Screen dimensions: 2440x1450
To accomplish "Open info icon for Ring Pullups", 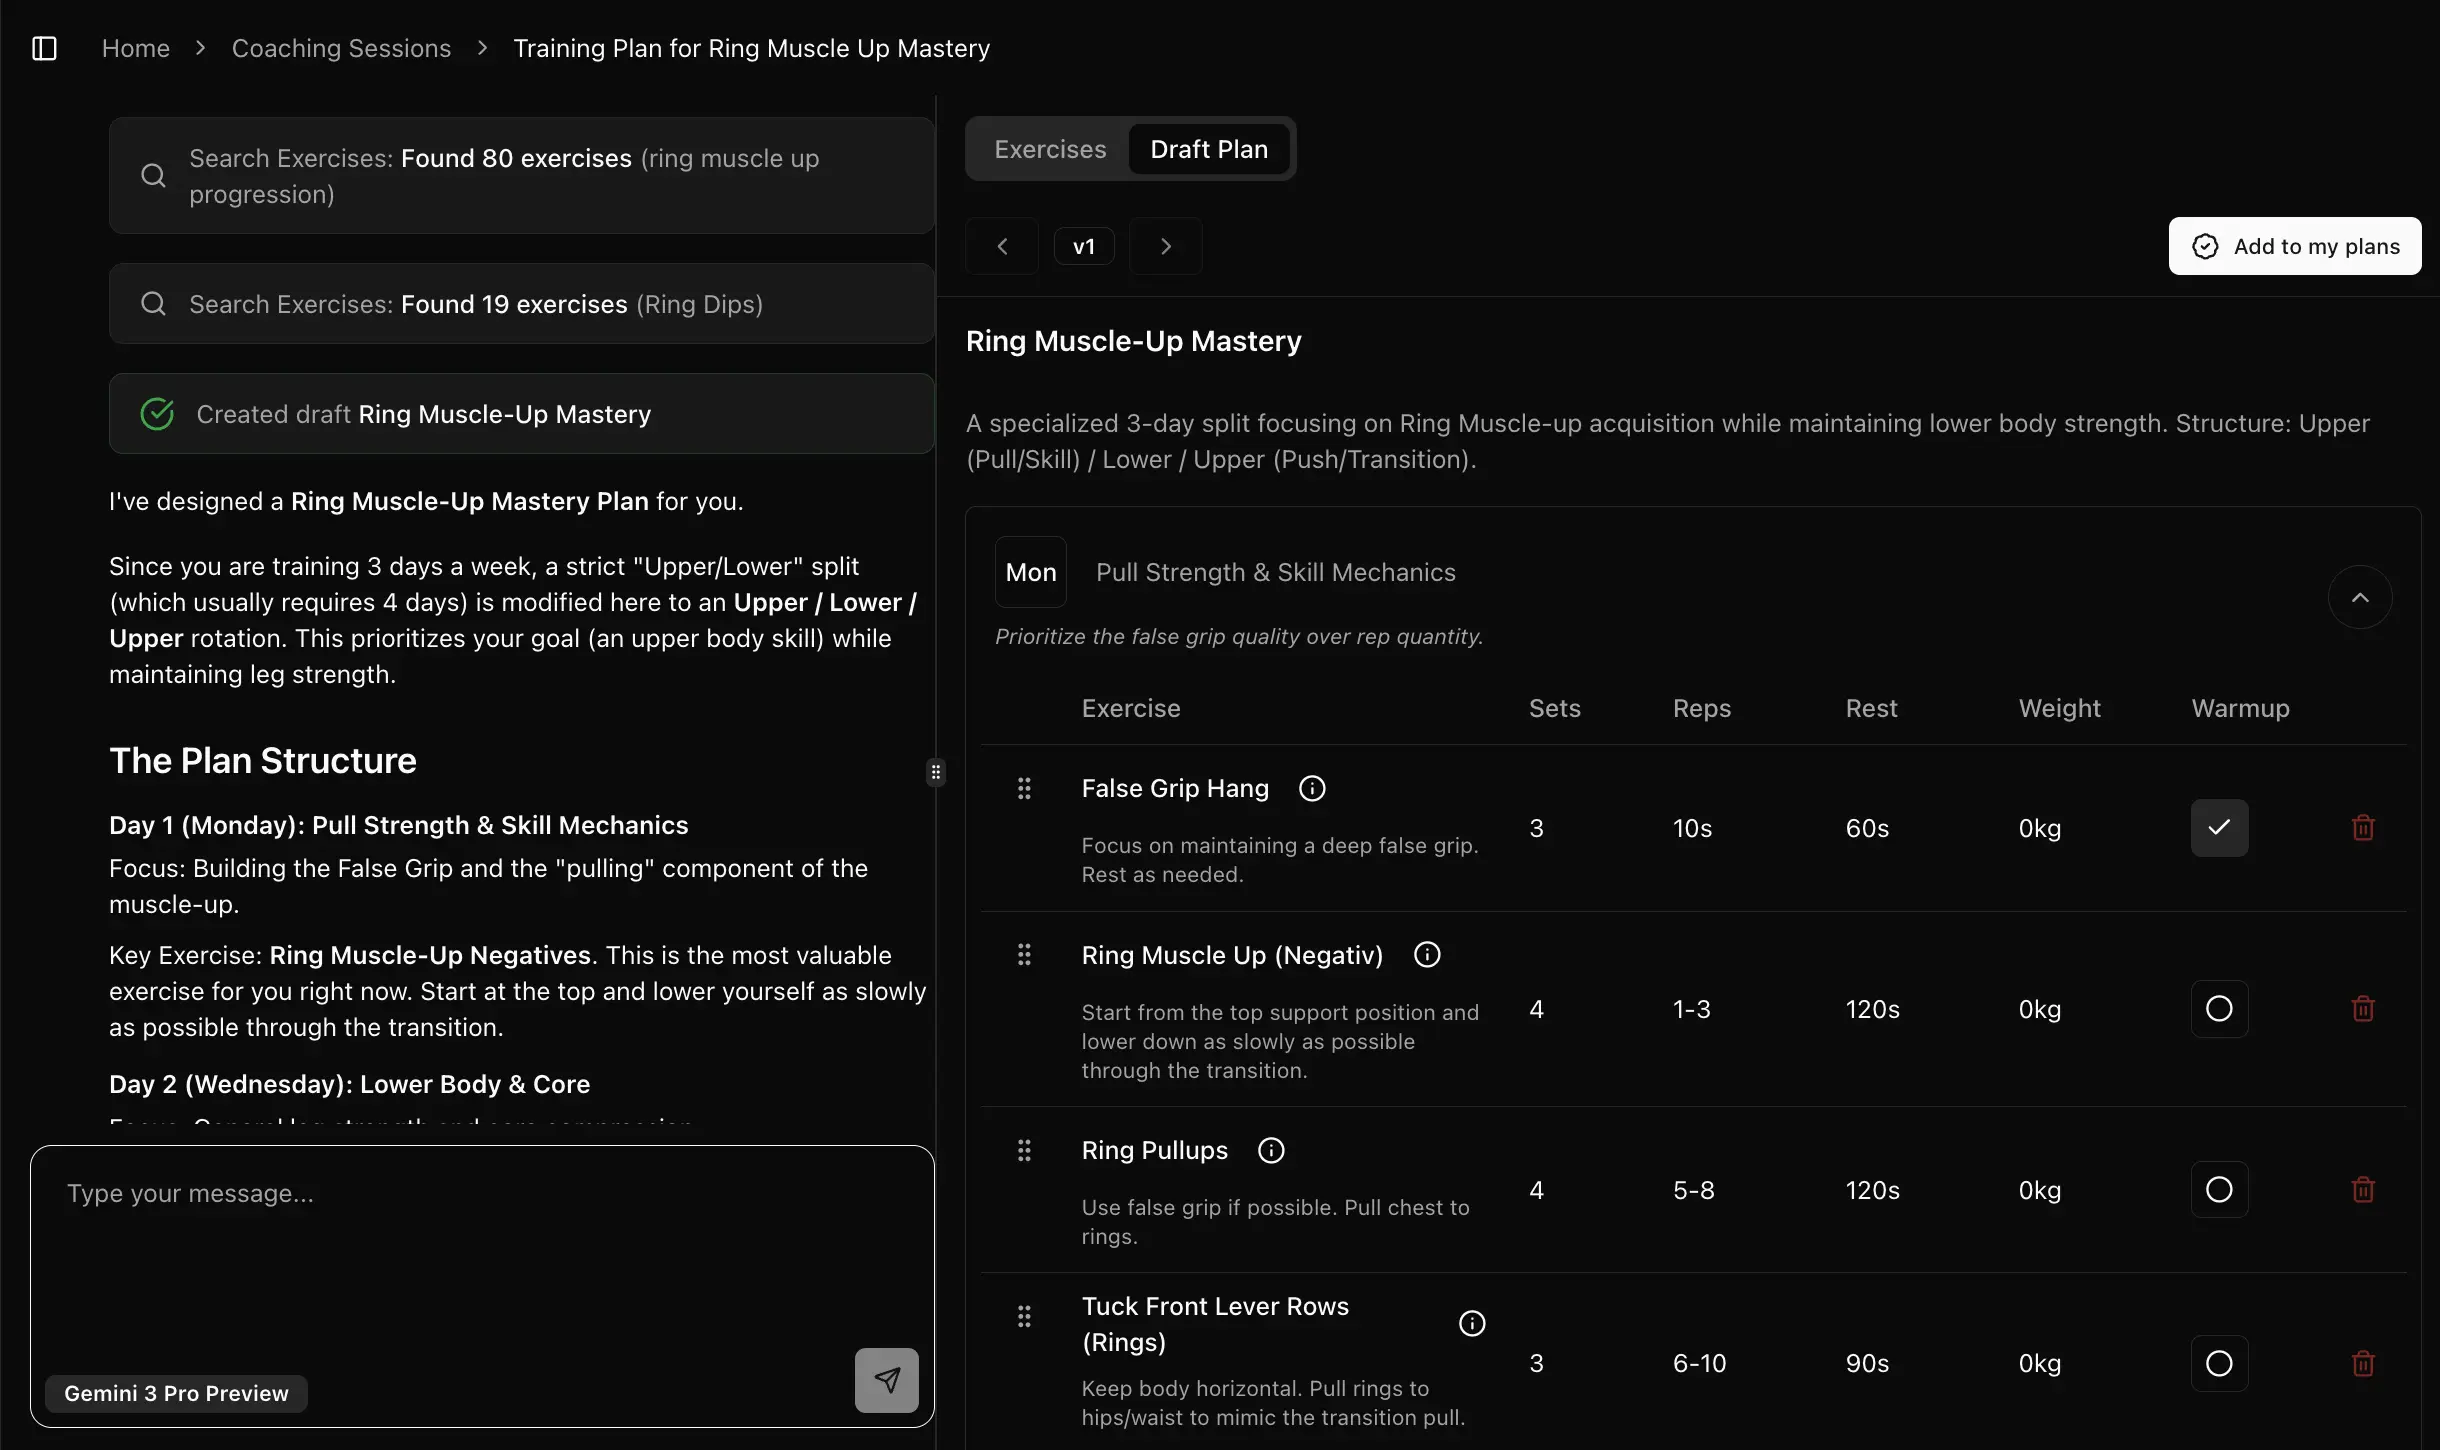I will click(1271, 1151).
